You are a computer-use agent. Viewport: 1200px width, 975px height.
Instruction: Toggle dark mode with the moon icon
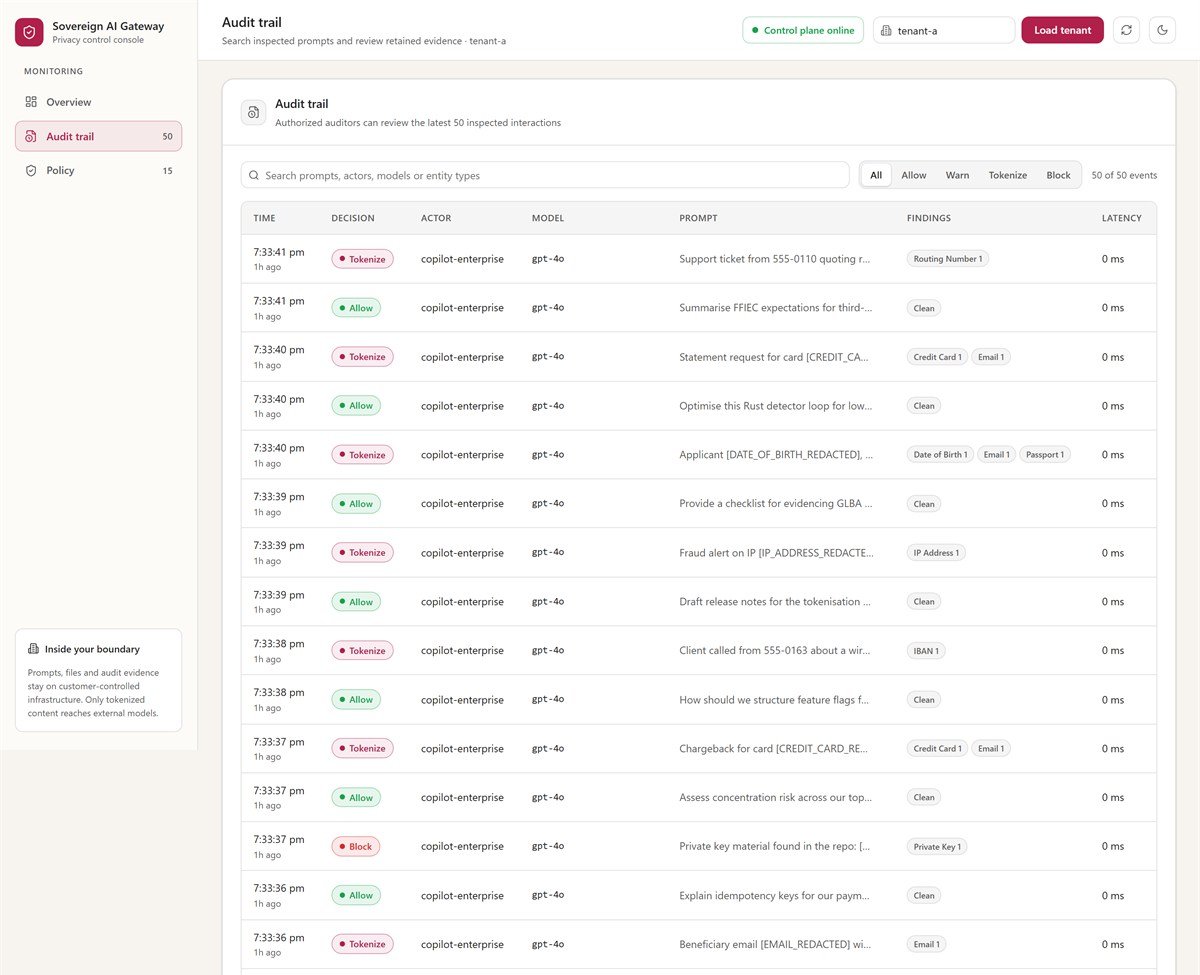[x=1162, y=30]
